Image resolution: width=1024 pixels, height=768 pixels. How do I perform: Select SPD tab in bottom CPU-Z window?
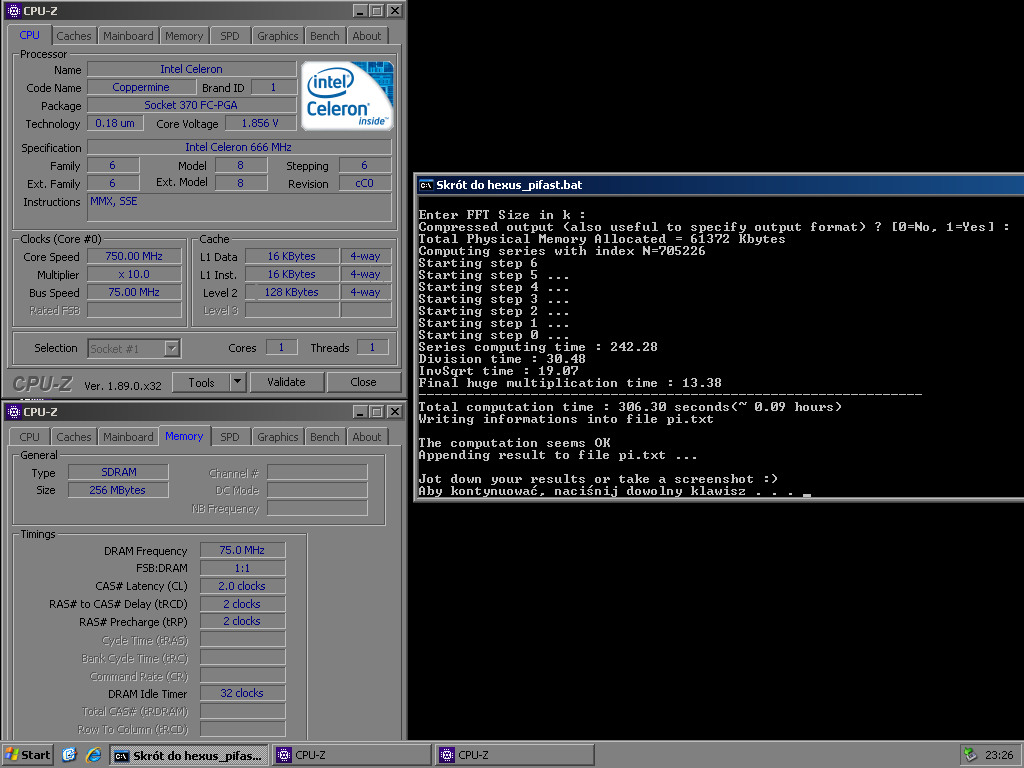pos(230,437)
